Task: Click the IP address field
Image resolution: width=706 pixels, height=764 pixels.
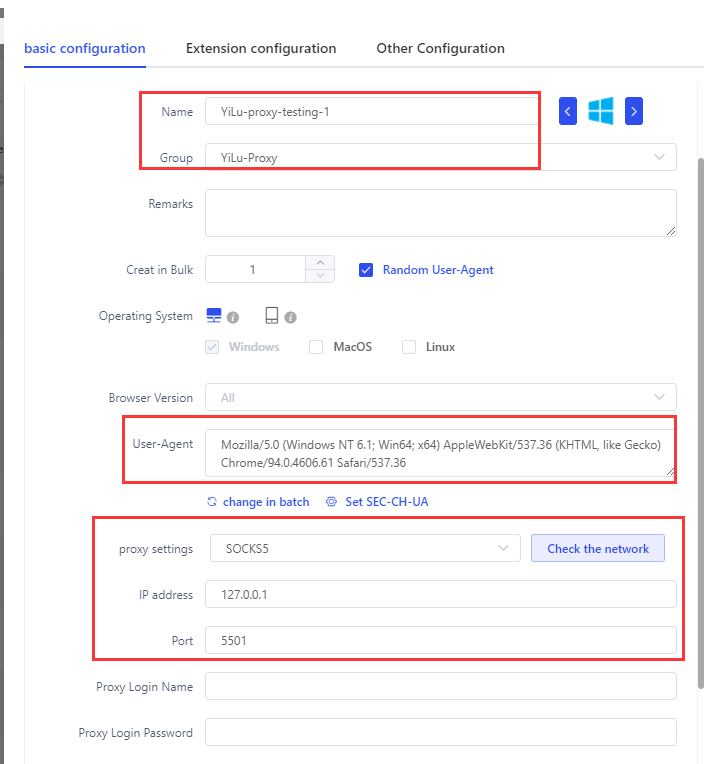Action: click(440, 594)
